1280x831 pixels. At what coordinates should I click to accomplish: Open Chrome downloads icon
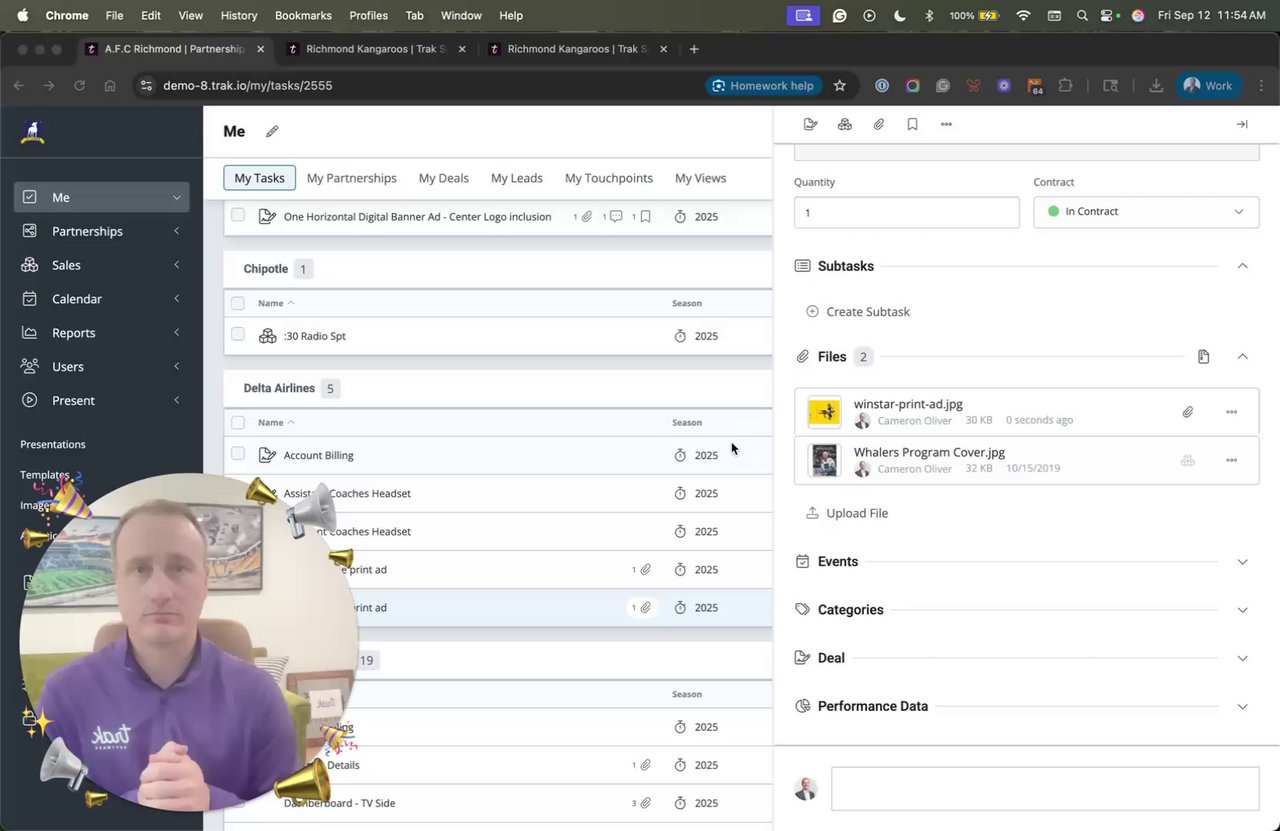point(1156,86)
